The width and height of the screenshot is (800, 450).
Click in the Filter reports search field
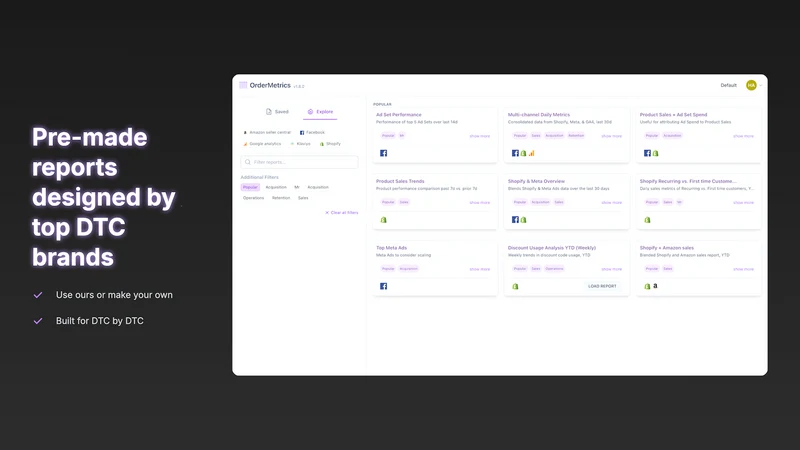pyautogui.click(x=299, y=162)
